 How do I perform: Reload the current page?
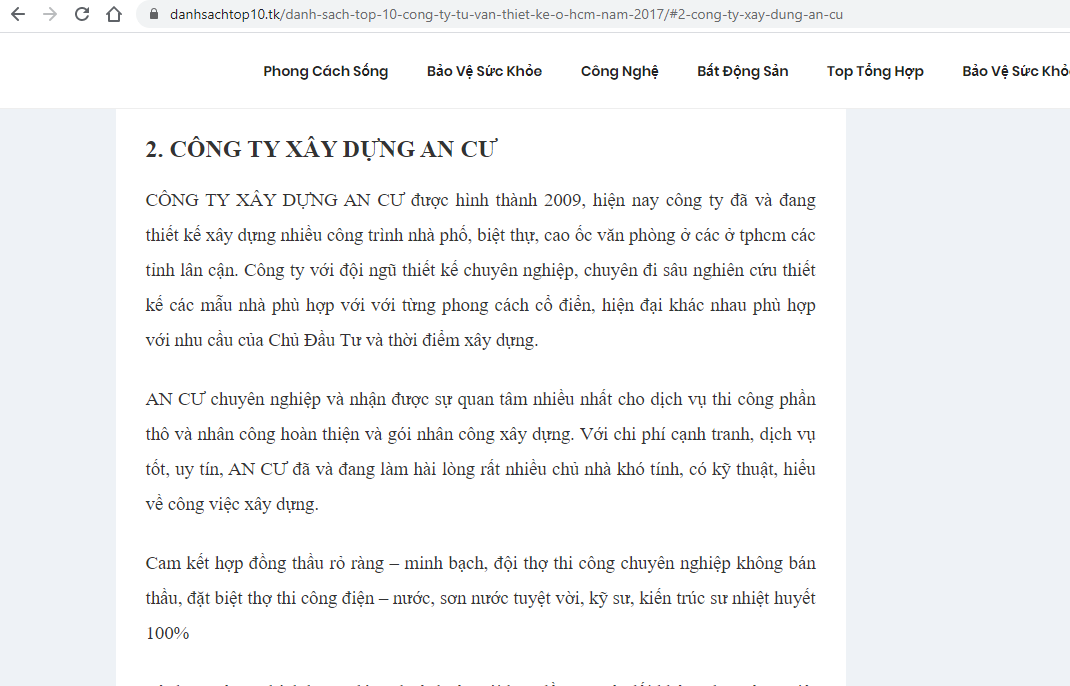(x=82, y=15)
